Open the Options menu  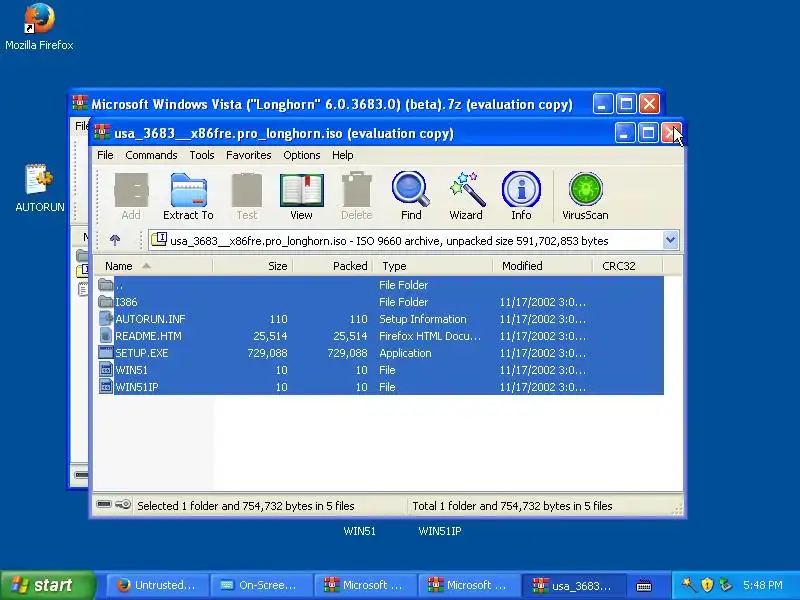pos(302,155)
